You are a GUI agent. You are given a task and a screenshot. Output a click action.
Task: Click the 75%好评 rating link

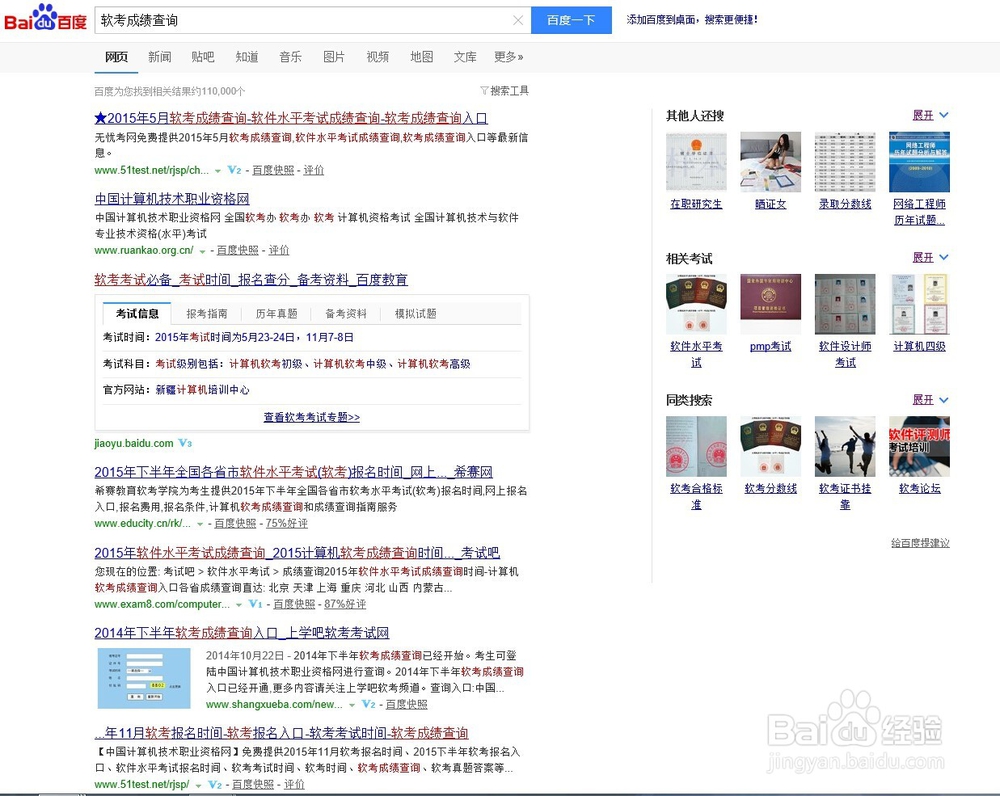pyautogui.click(x=286, y=523)
